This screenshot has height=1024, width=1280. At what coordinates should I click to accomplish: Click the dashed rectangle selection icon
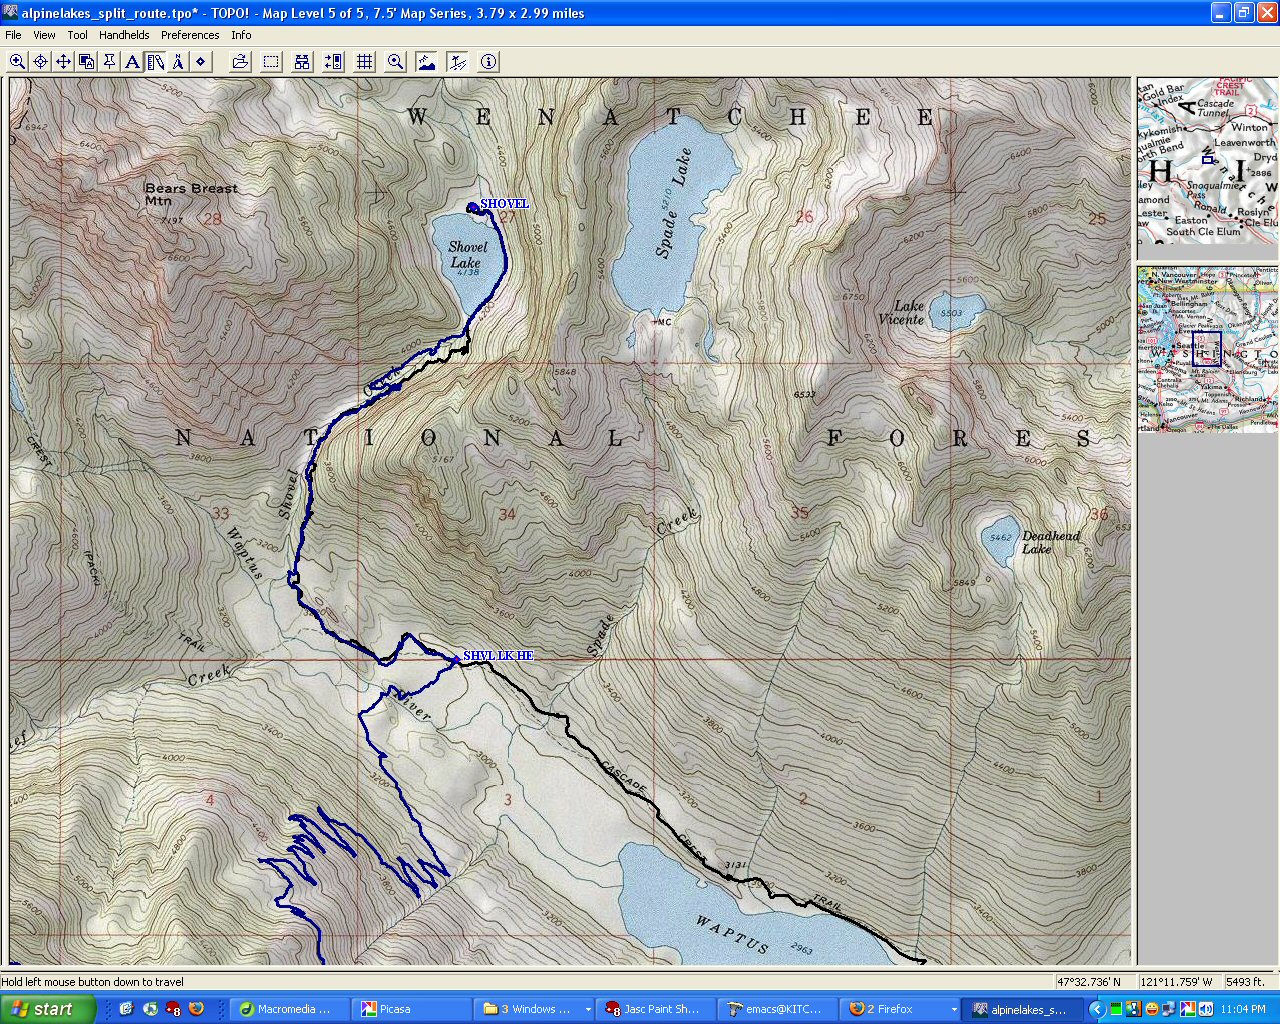(271, 62)
